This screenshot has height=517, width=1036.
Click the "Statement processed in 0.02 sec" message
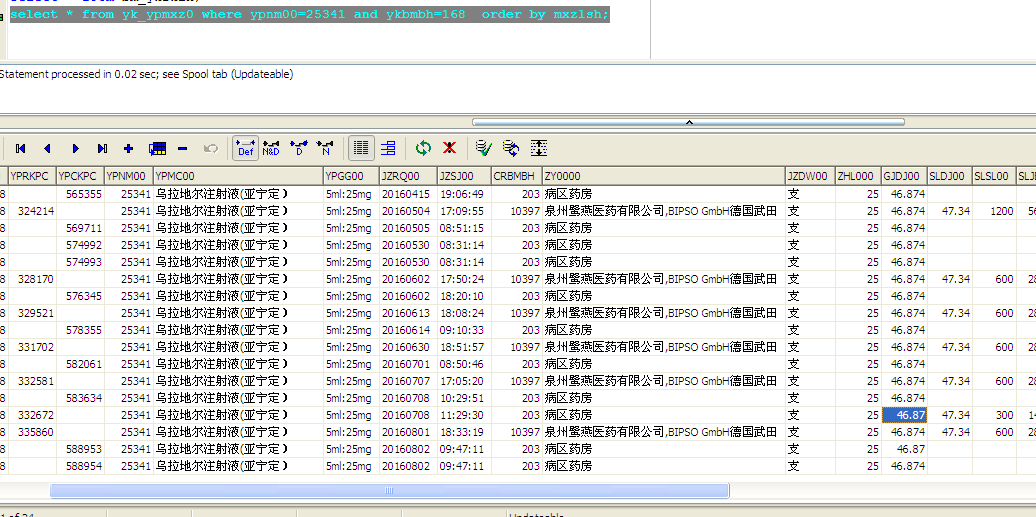(145, 74)
